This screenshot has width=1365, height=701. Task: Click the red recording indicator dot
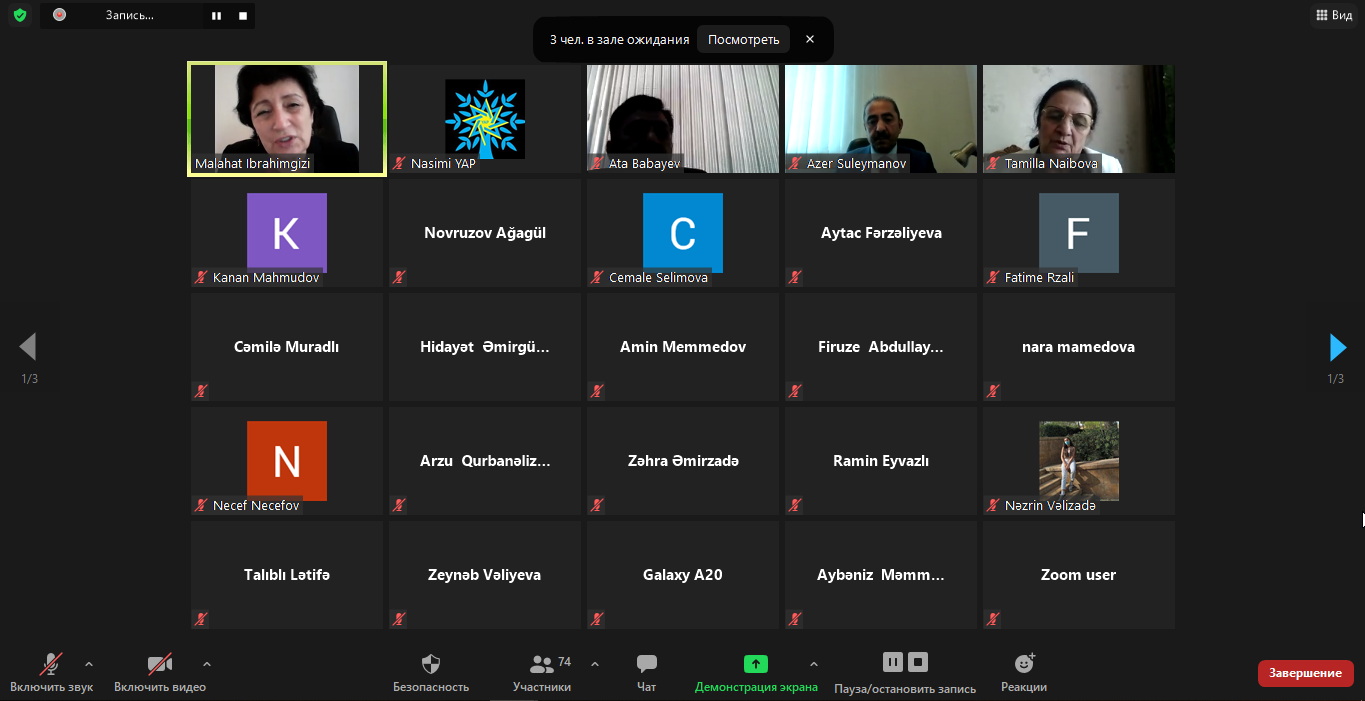(x=59, y=15)
